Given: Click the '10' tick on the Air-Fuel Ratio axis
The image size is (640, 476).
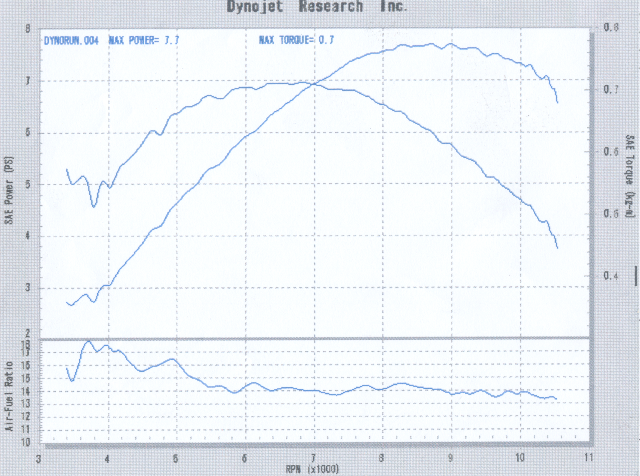Looking at the screenshot, I should pyautogui.click(x=25, y=443).
